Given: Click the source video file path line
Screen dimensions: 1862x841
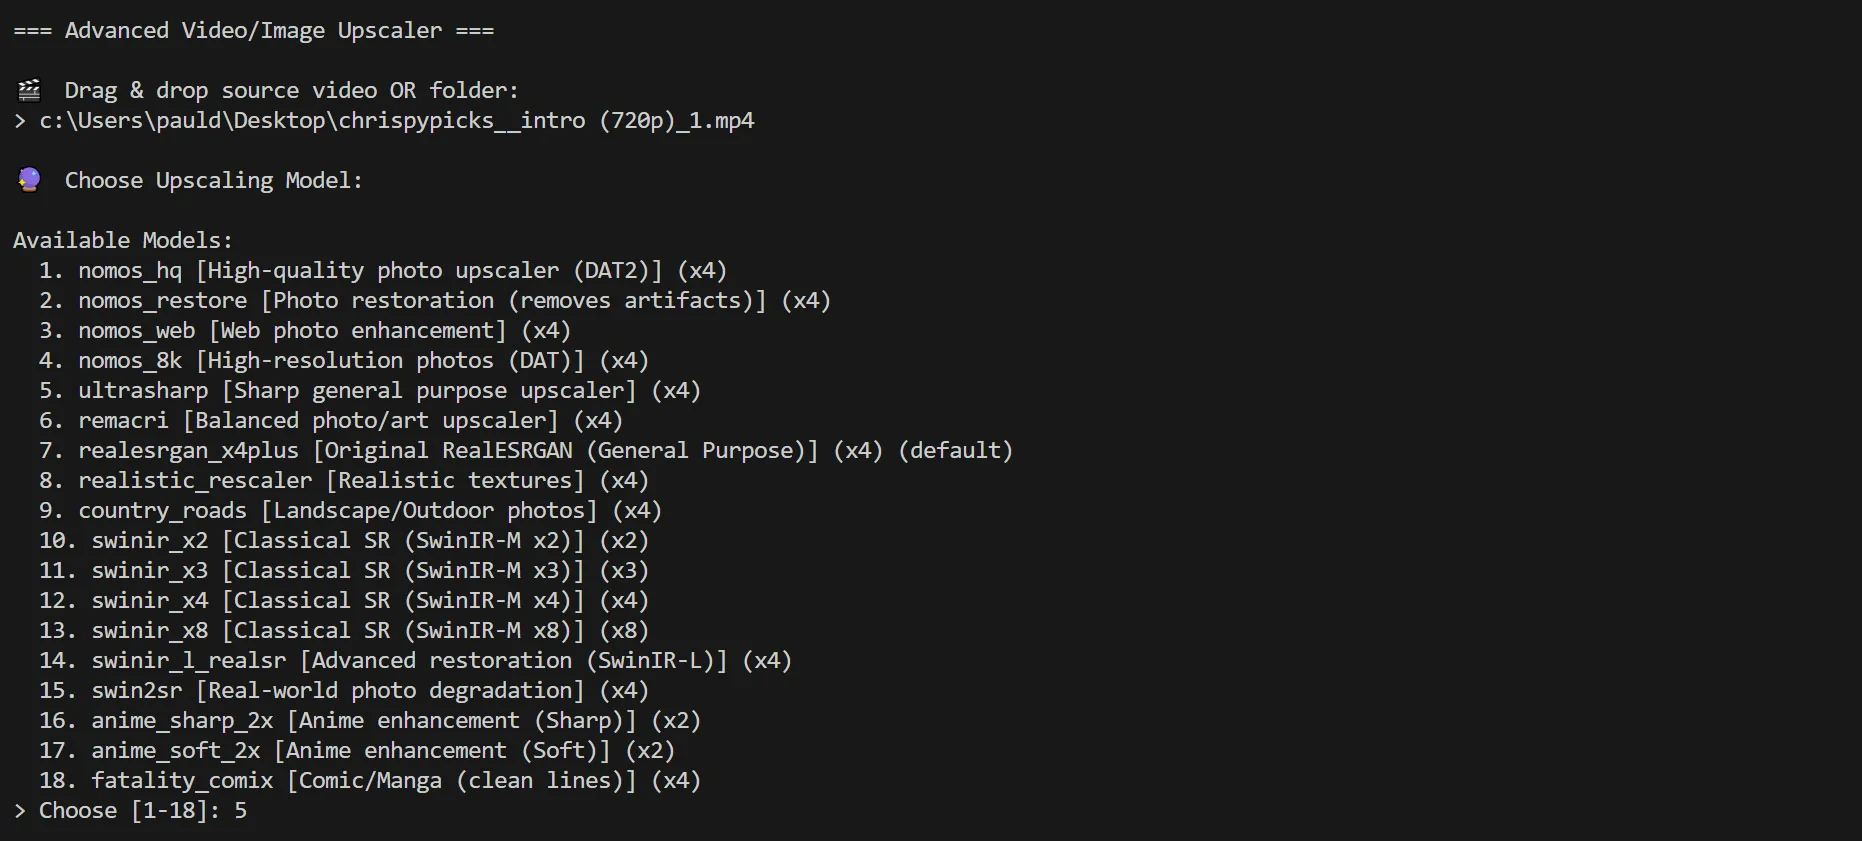Looking at the screenshot, I should [396, 121].
